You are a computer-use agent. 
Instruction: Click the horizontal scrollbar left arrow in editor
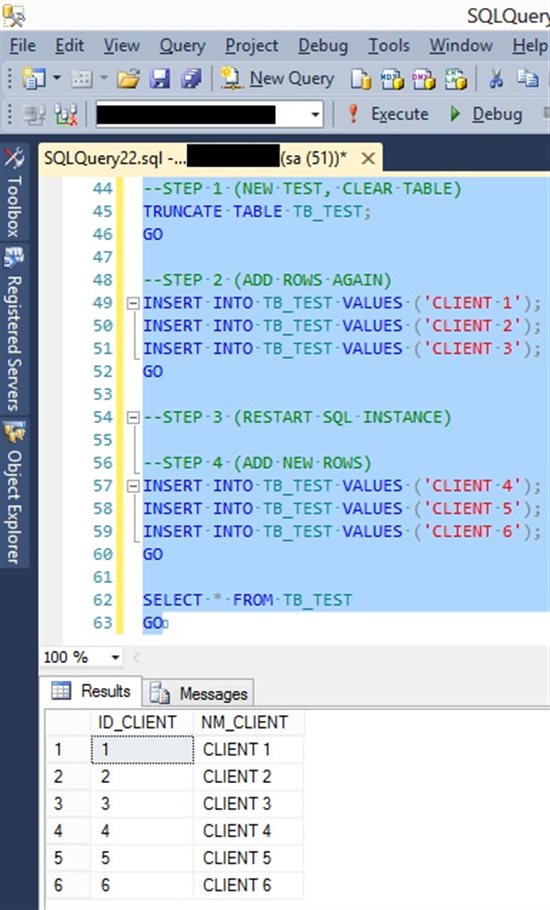coord(137,658)
